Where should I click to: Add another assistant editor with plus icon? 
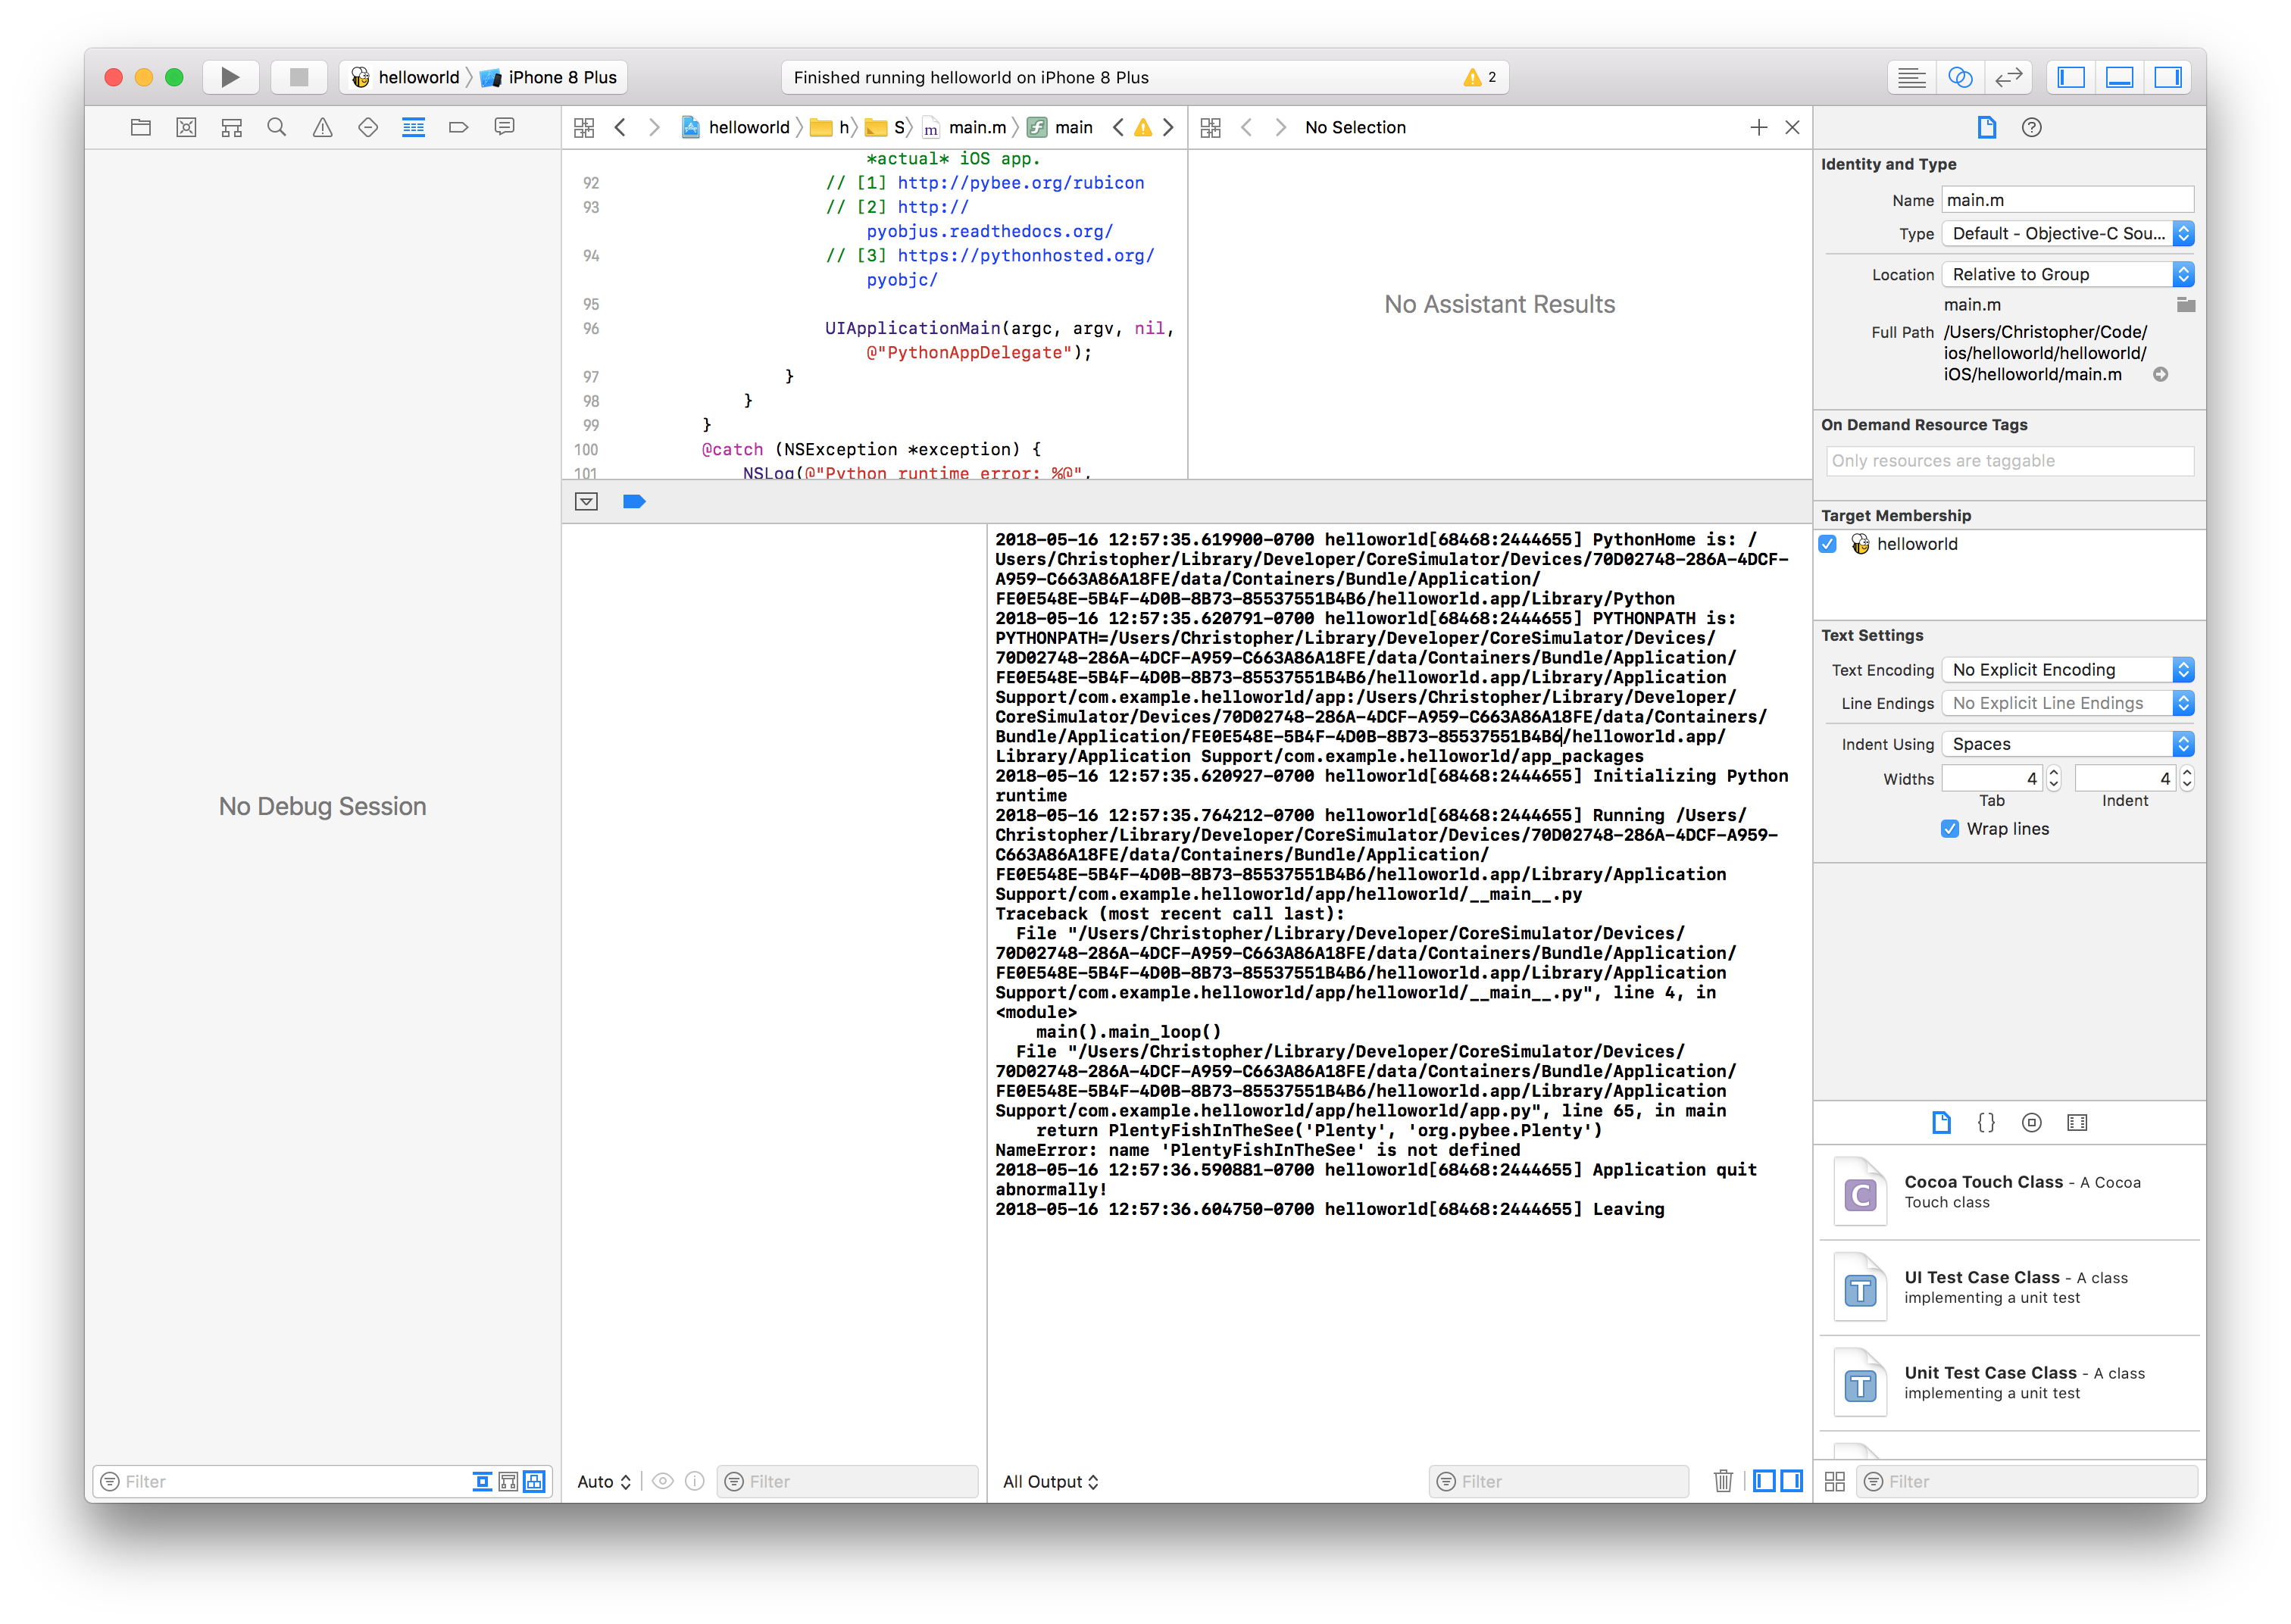click(1759, 127)
